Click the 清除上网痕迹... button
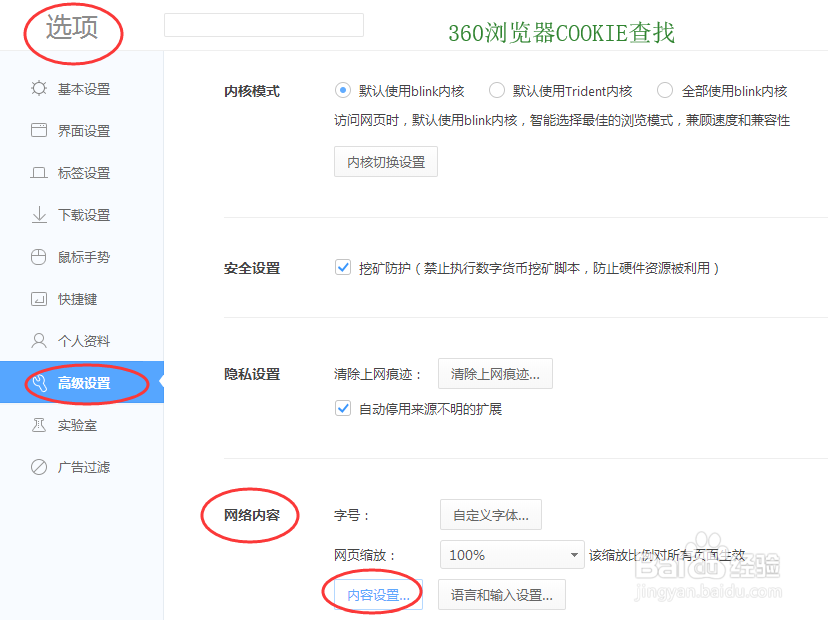This screenshot has height=620, width=828. click(495, 374)
